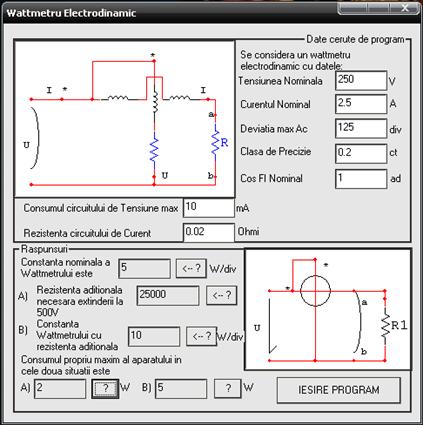Viewport: 423px width, 425px height.
Task: Select the consum propriu B result box
Action: [x=181, y=388]
